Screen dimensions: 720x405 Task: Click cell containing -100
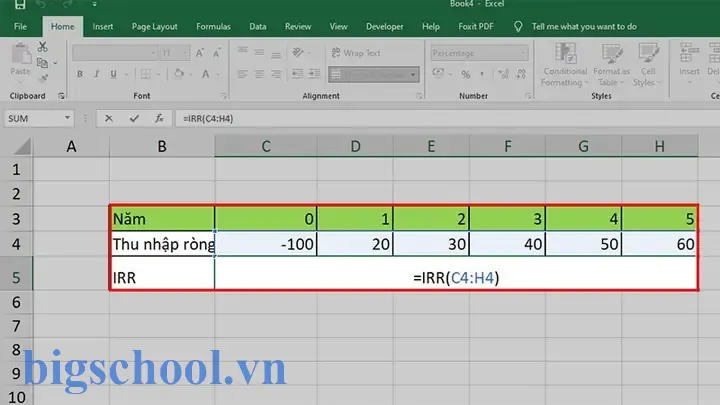(265, 244)
